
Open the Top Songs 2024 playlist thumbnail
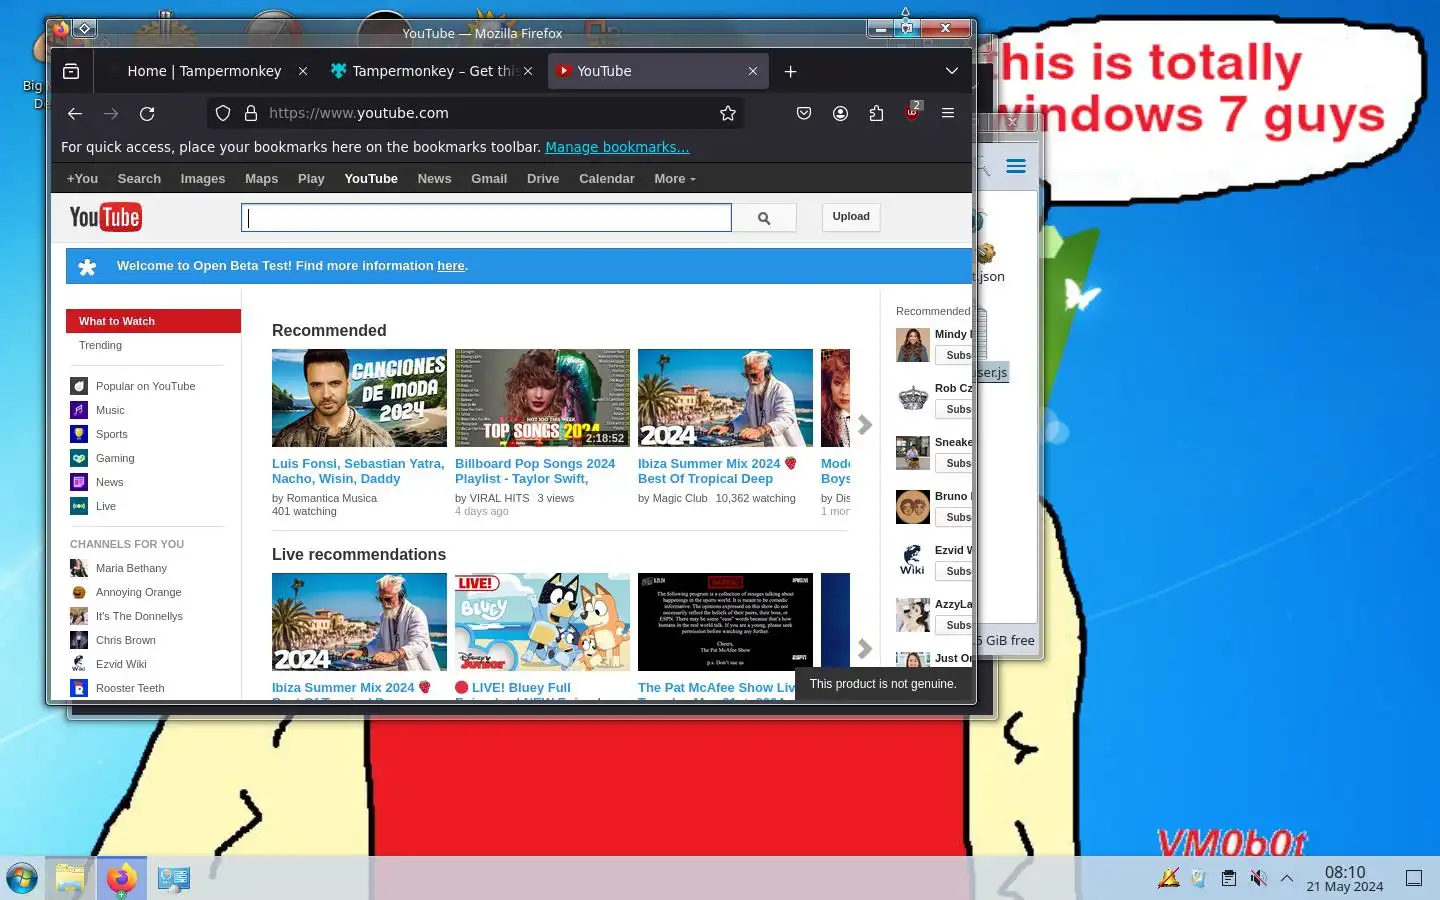(x=542, y=398)
